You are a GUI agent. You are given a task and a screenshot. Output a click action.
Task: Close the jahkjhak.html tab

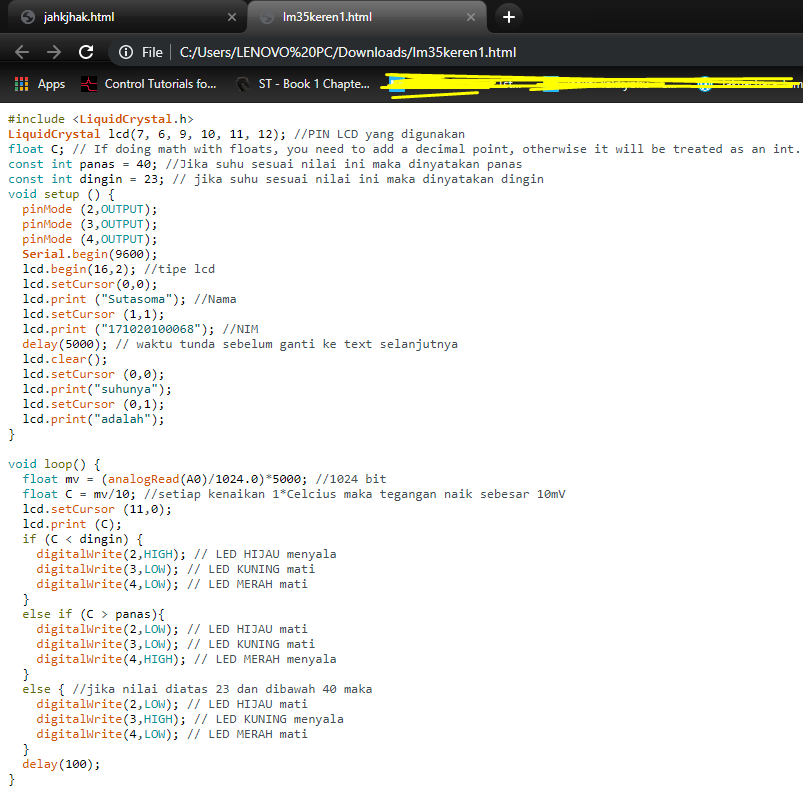tap(233, 17)
